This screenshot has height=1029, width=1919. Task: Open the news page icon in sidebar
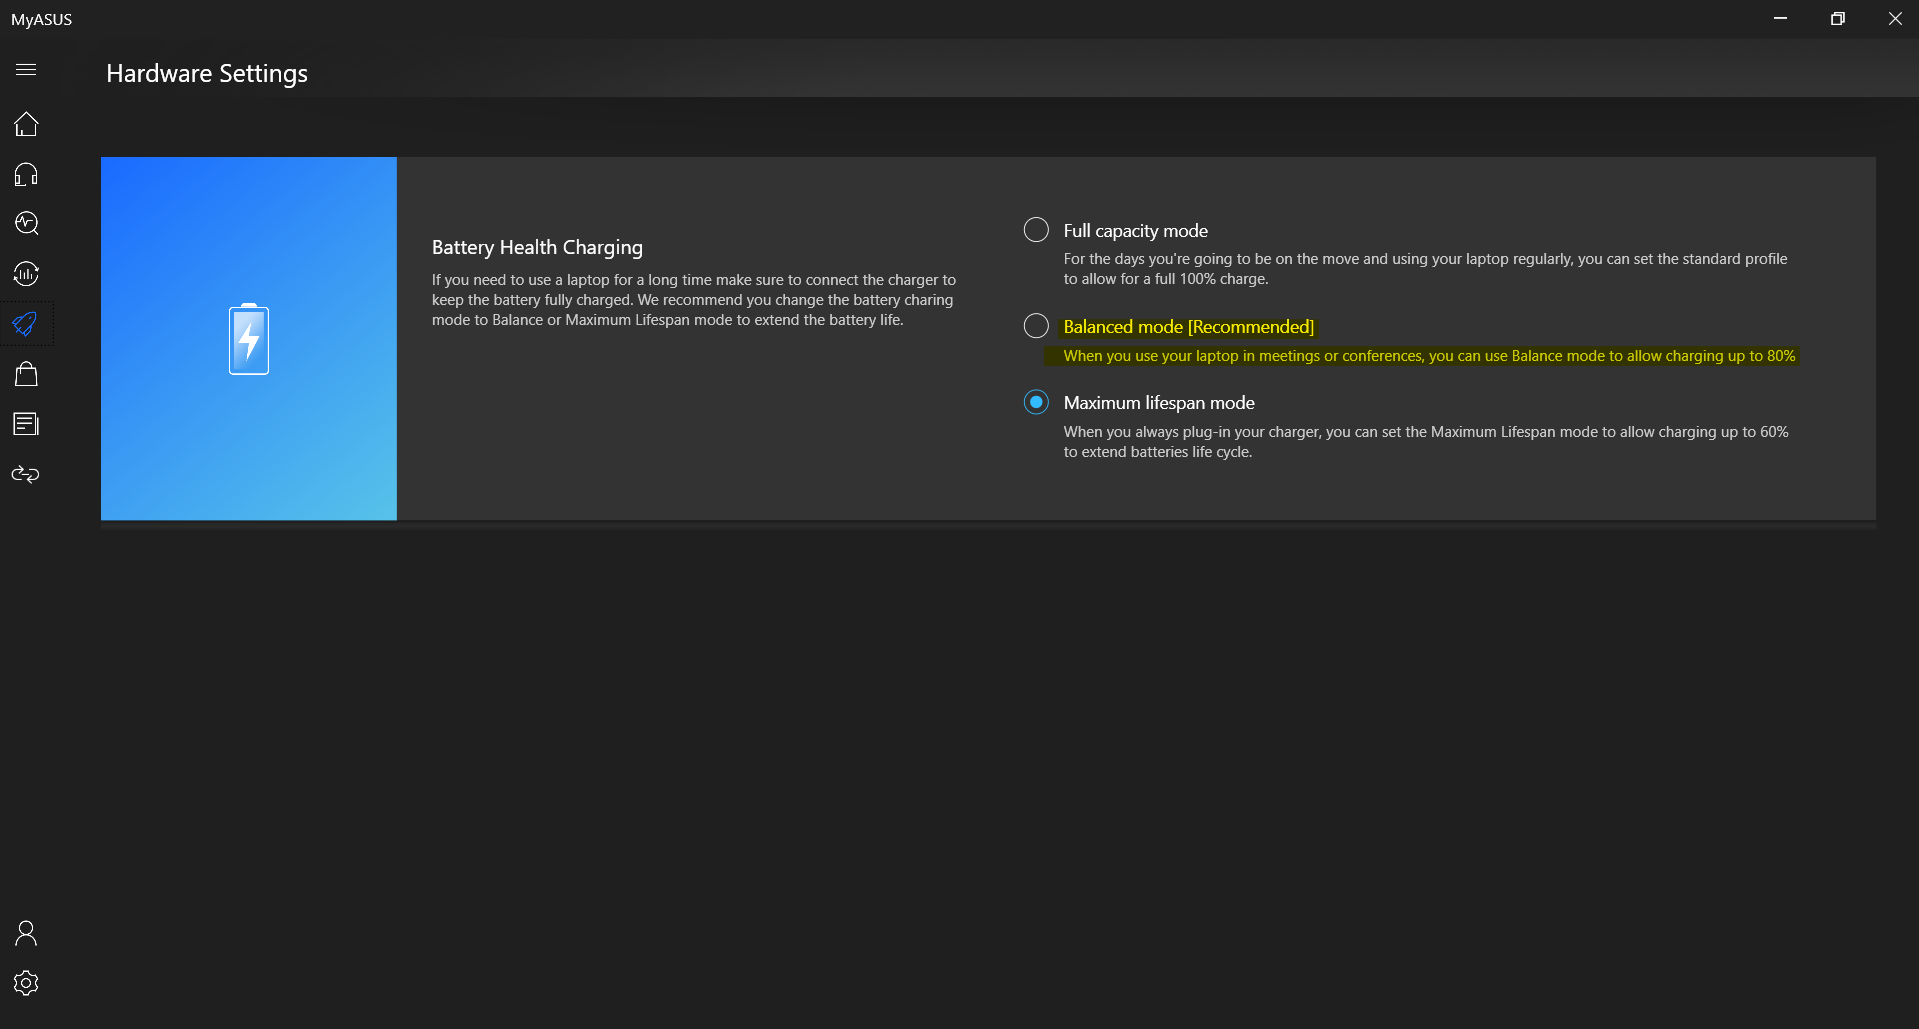tap(26, 424)
